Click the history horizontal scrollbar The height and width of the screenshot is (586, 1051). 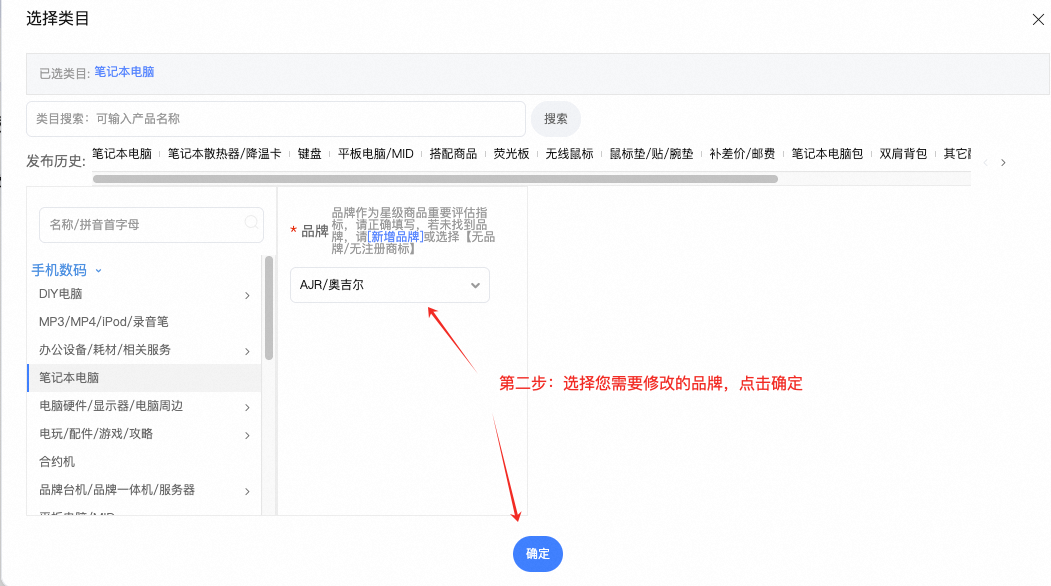pyautogui.click(x=435, y=179)
